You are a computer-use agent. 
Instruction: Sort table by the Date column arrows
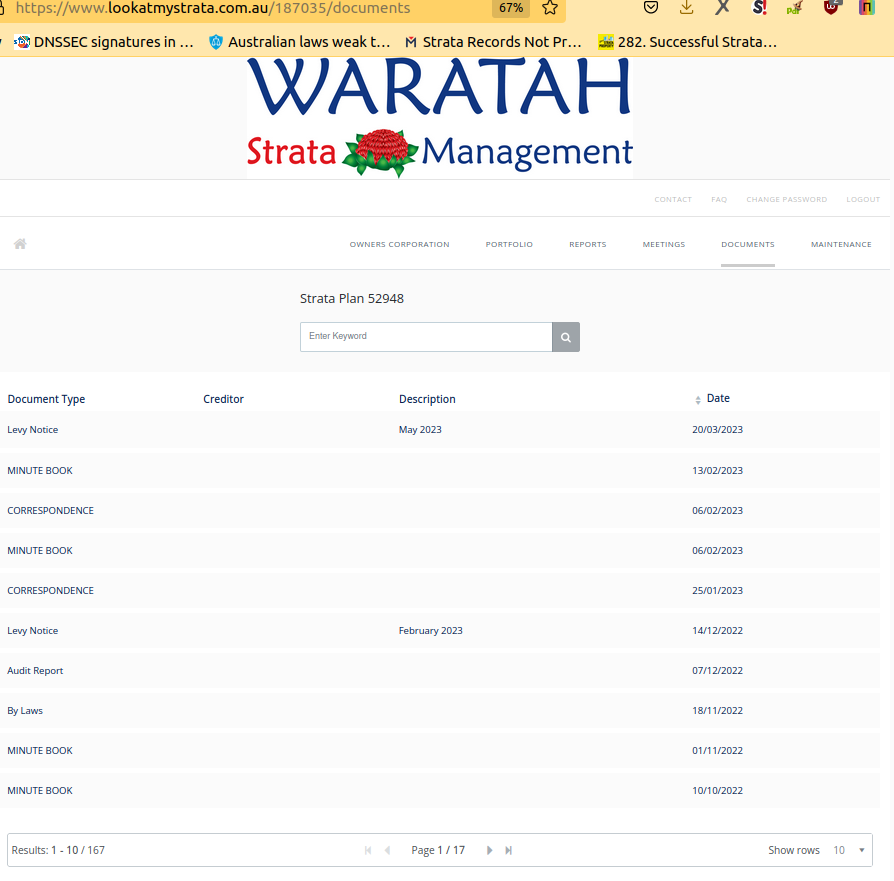698,400
